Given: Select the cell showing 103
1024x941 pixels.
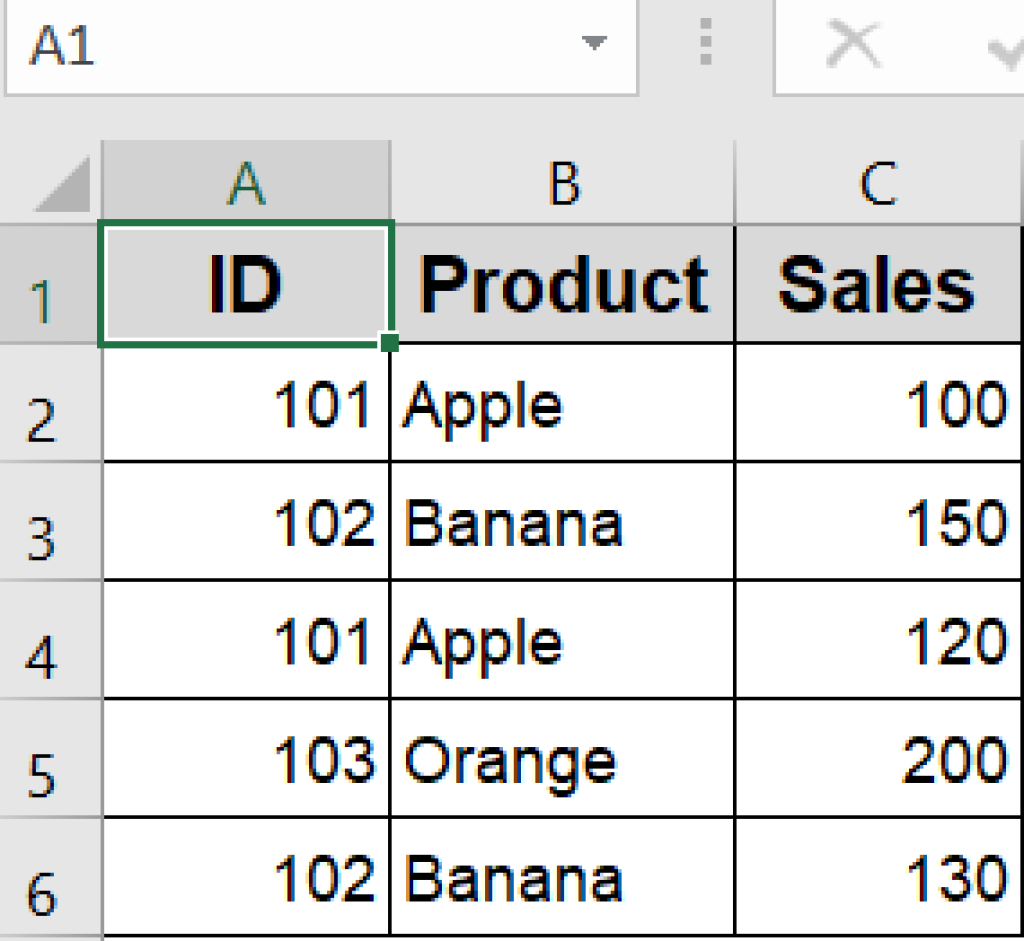Looking at the screenshot, I should click(246, 758).
